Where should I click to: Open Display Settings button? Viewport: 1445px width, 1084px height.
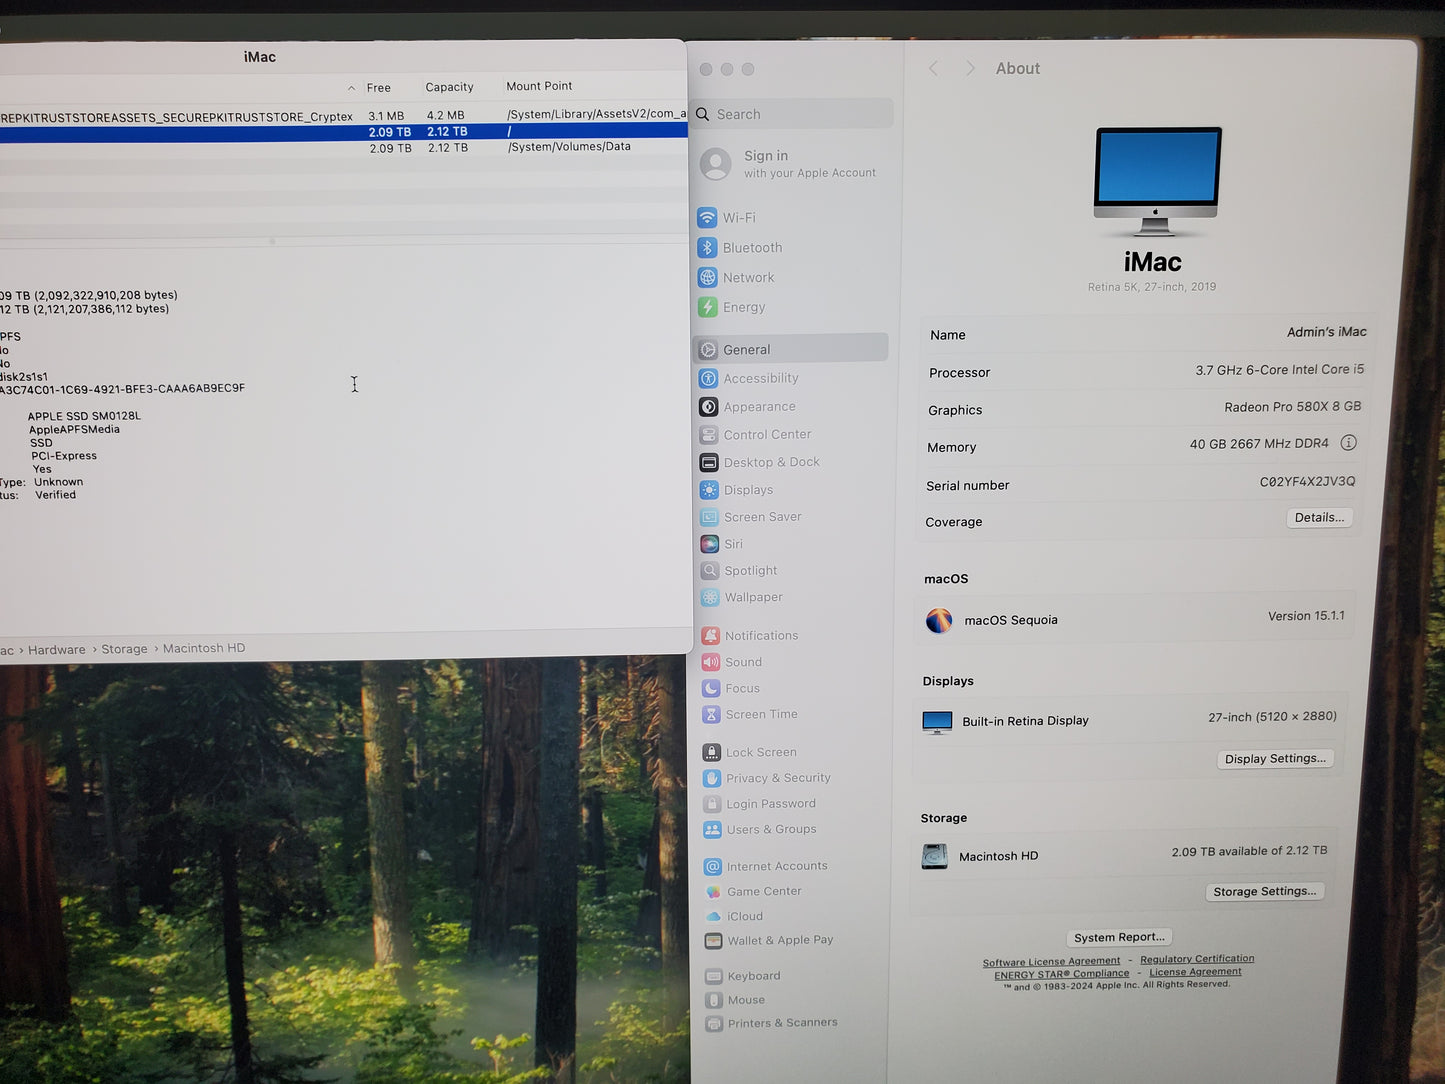pos(1275,758)
